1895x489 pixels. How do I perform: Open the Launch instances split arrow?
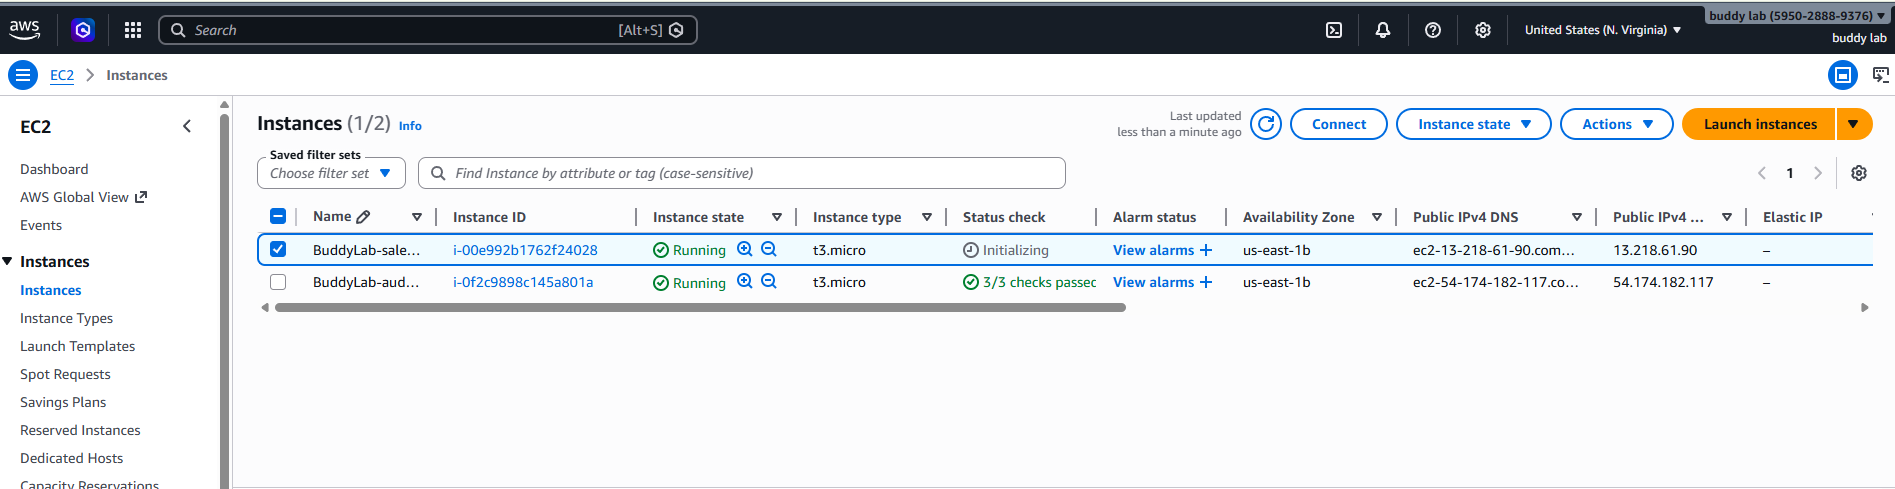pyautogui.click(x=1853, y=124)
